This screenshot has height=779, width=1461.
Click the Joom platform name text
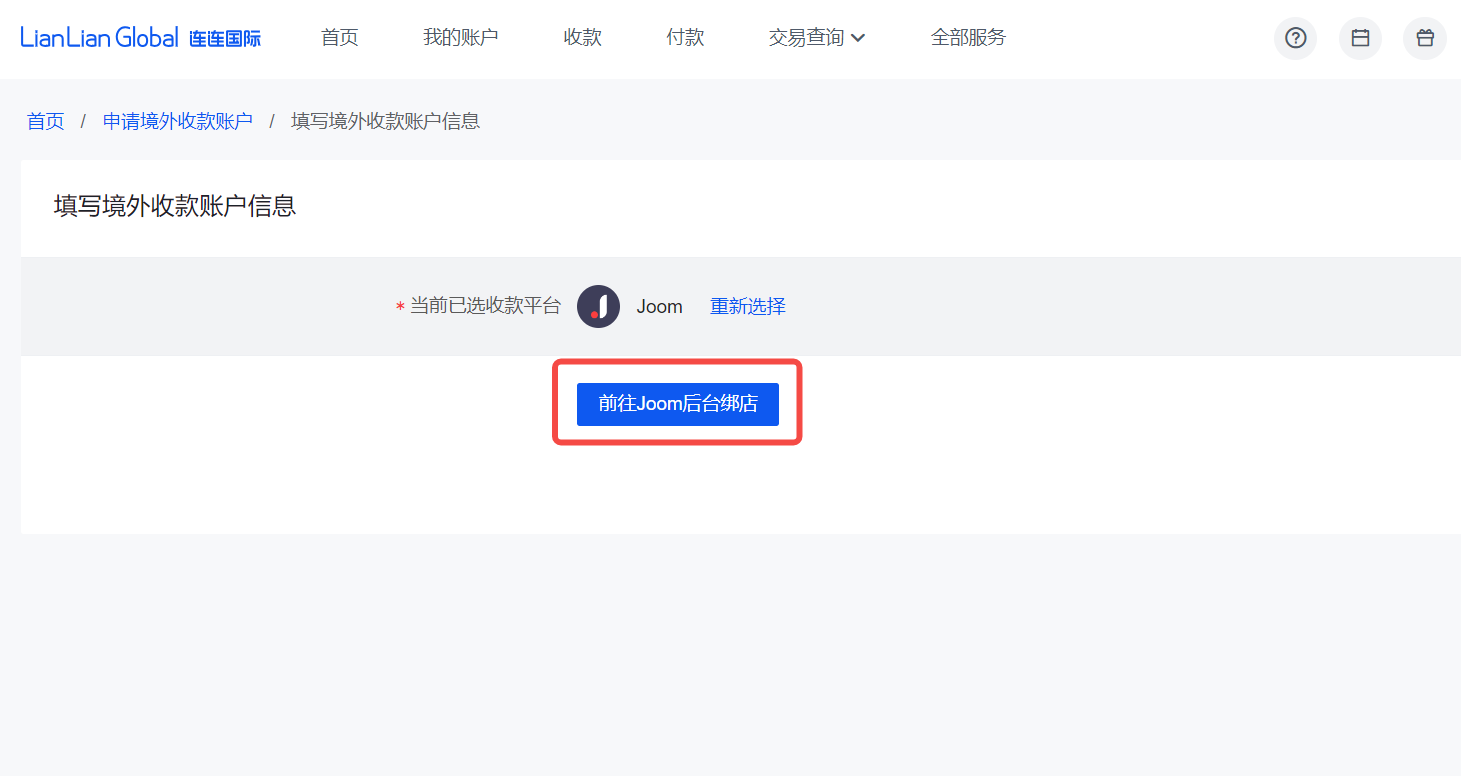coord(660,307)
